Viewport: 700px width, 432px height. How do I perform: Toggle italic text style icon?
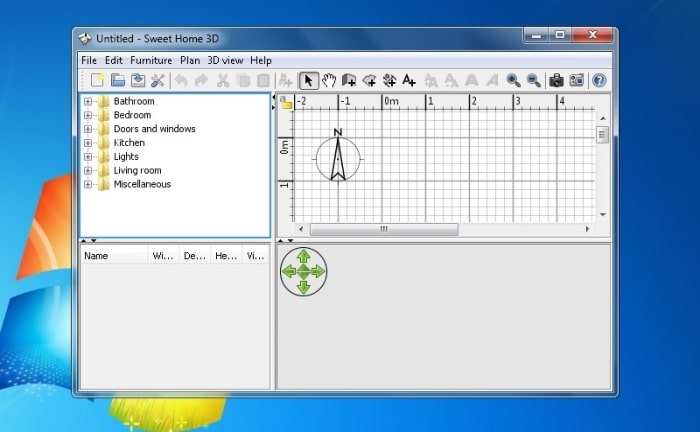coord(492,80)
